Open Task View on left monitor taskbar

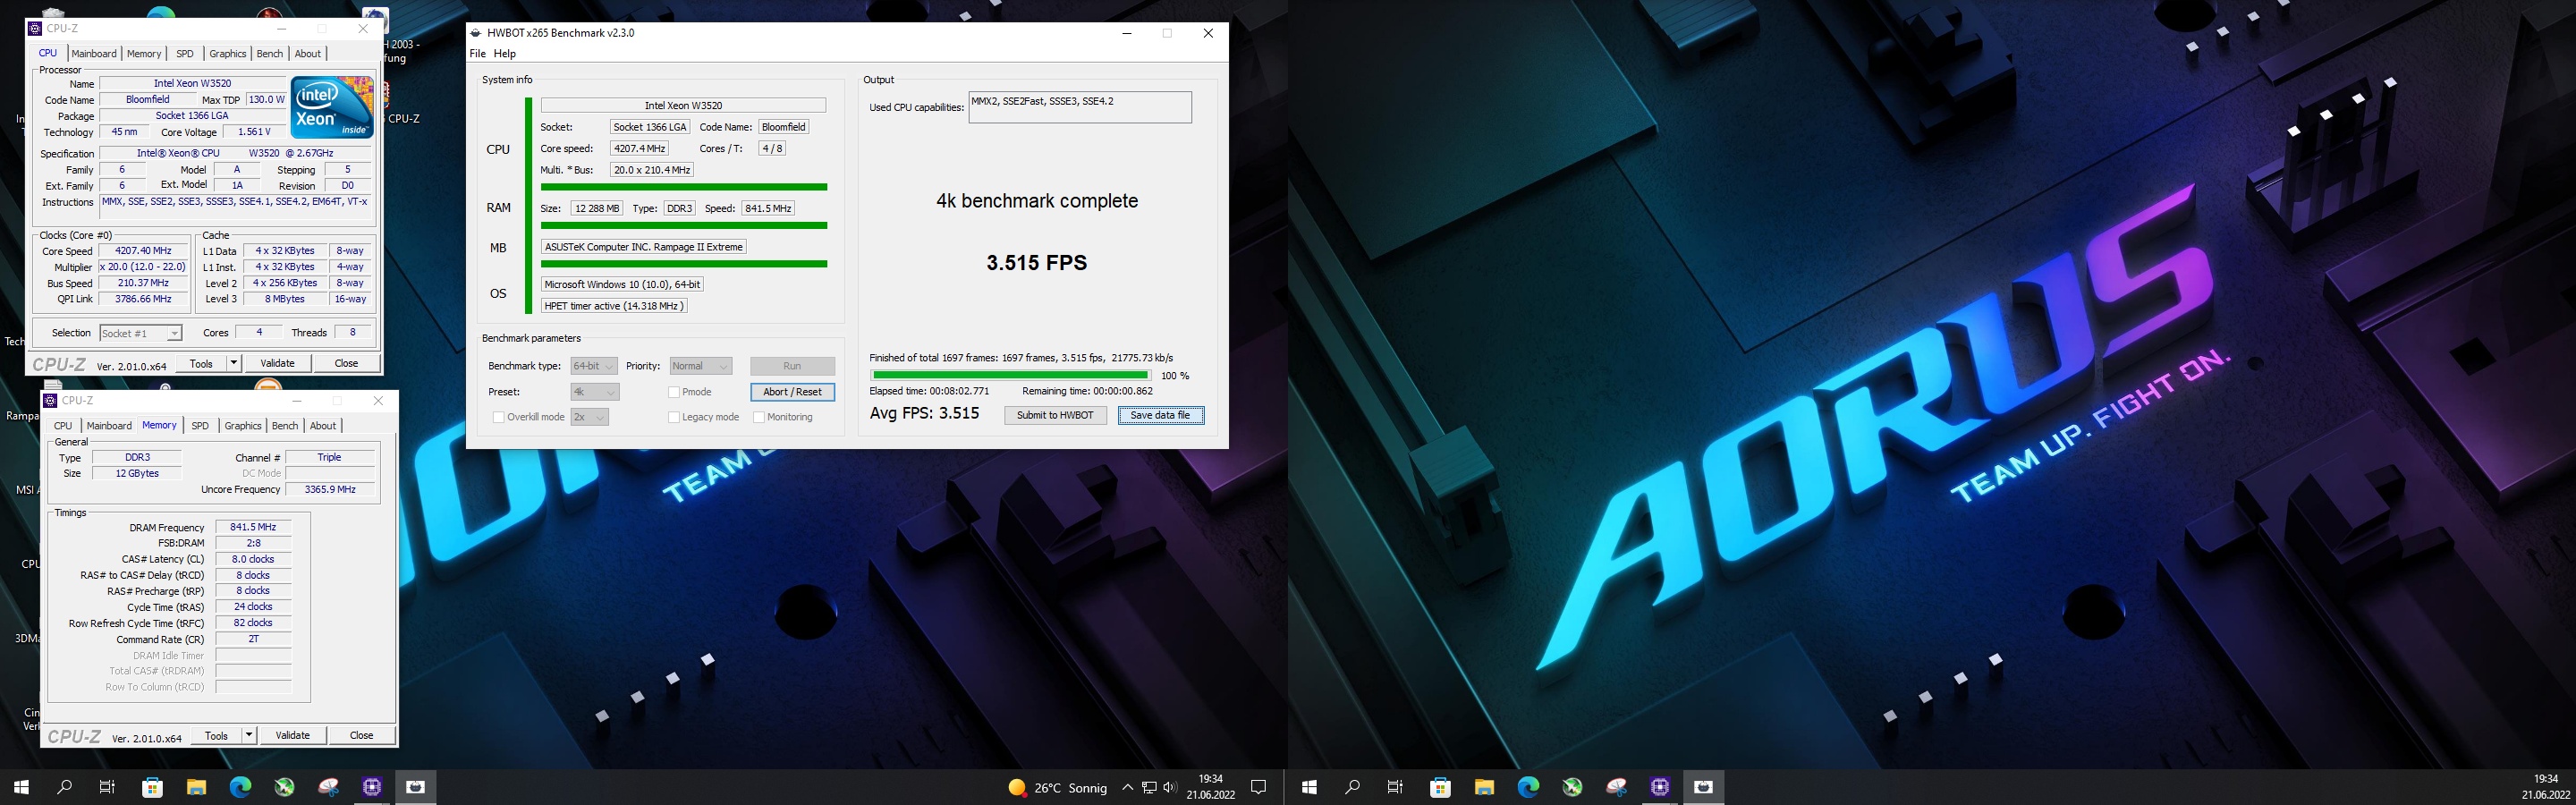click(108, 787)
